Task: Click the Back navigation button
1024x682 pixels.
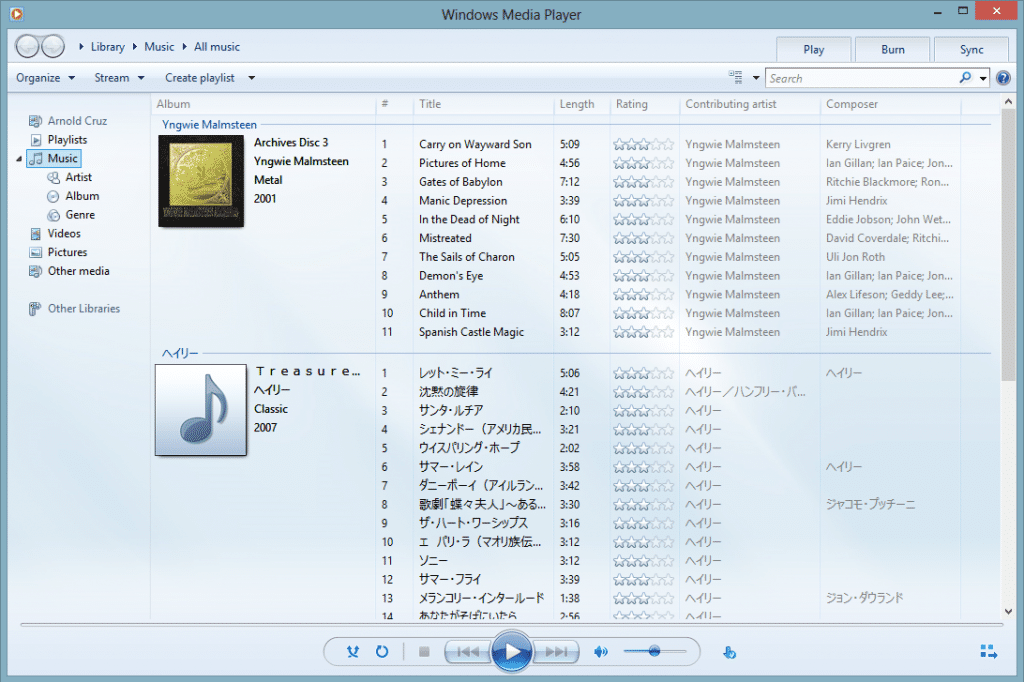Action: [x=27, y=46]
